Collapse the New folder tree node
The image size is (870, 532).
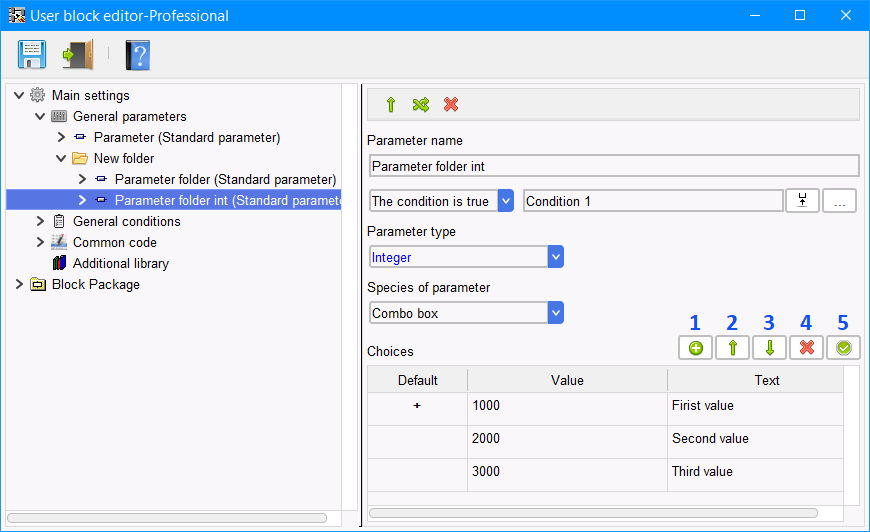tap(61, 159)
